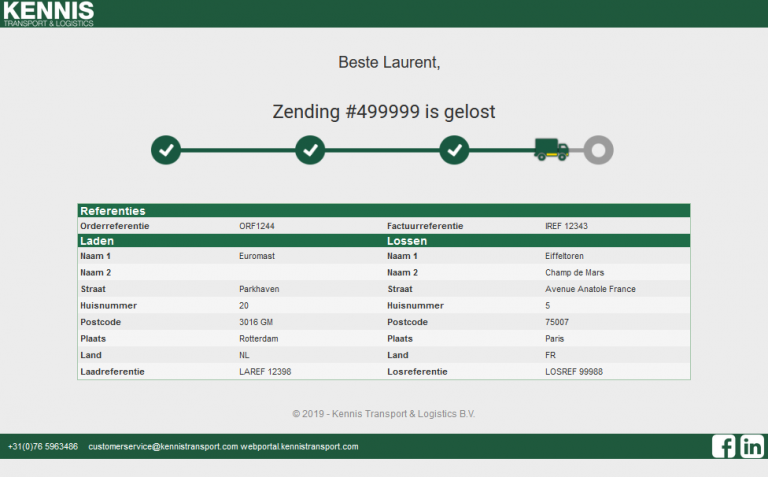Click the Laden section header

pos(97,241)
